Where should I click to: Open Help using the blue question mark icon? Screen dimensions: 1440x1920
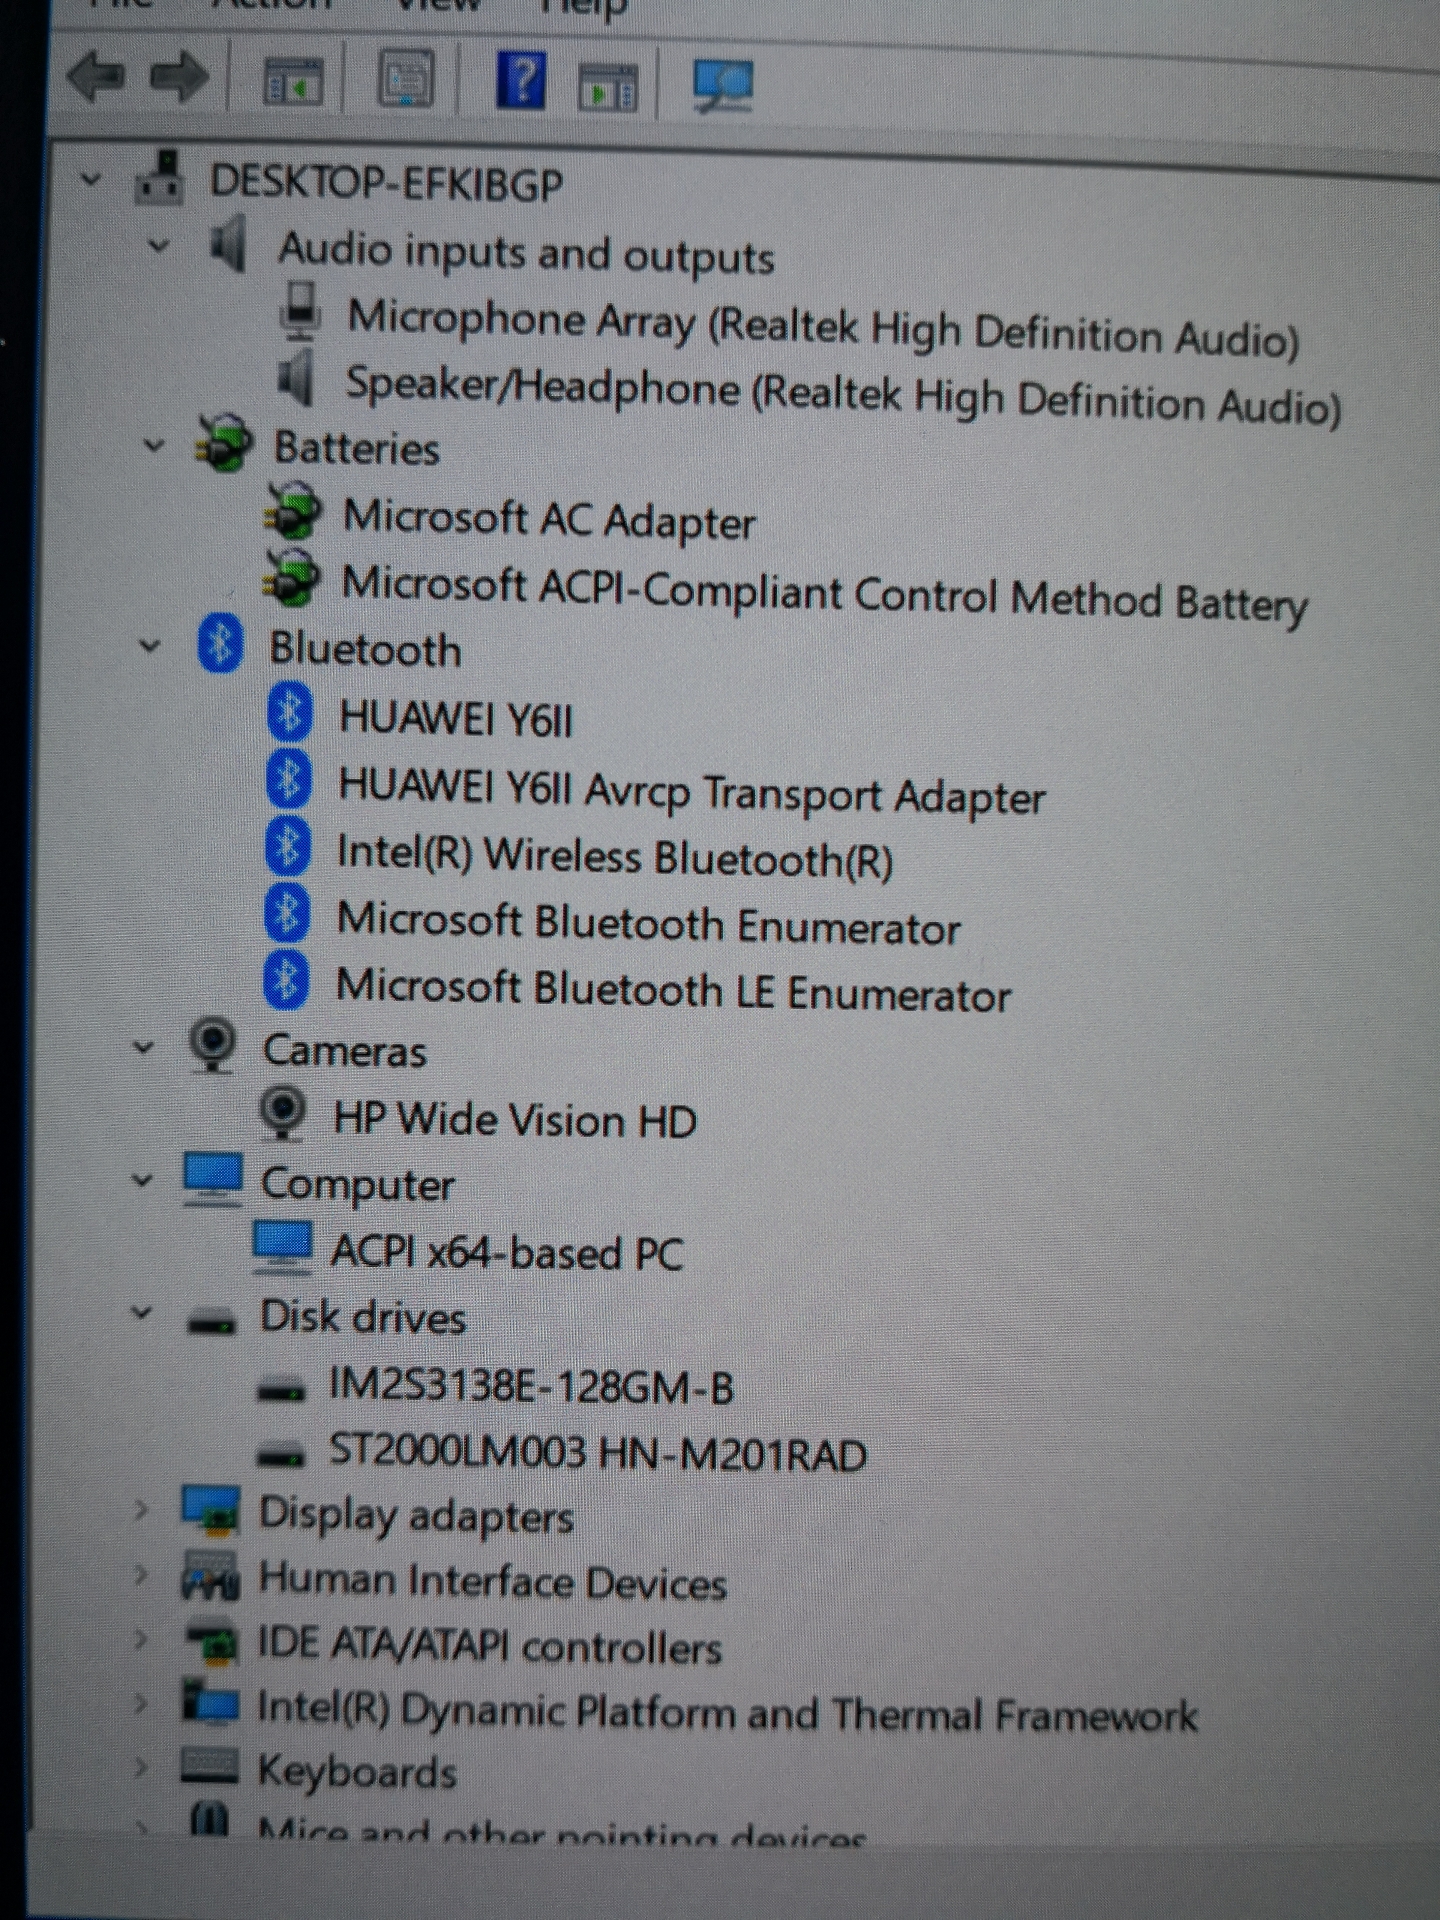pos(521,80)
